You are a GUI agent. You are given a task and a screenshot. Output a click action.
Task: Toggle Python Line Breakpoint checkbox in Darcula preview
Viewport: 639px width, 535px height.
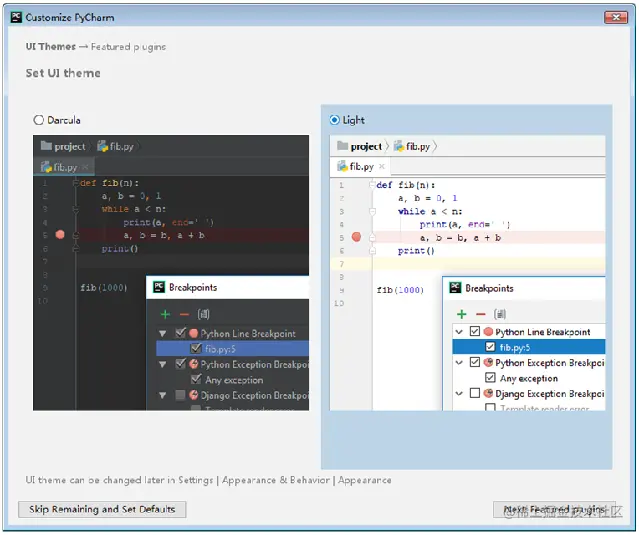point(181,333)
